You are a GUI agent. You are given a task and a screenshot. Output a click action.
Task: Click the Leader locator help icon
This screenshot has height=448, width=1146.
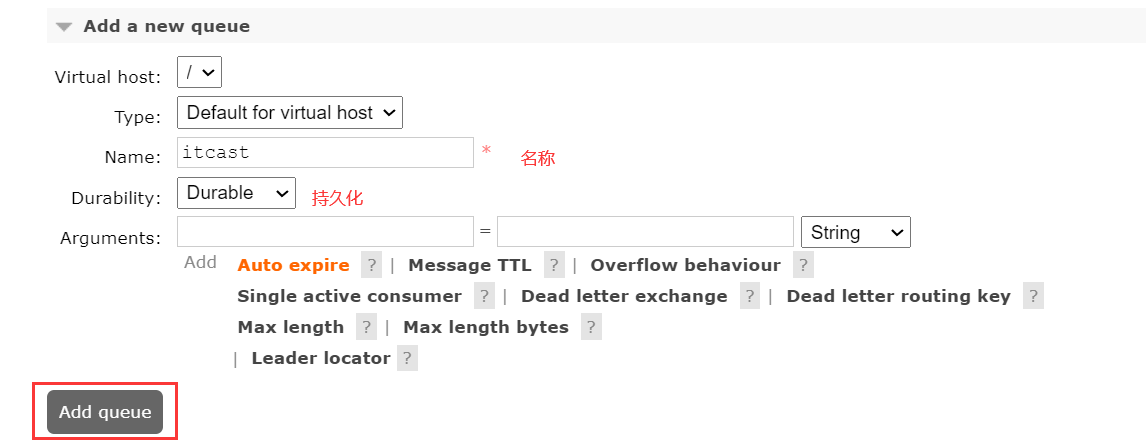406,358
